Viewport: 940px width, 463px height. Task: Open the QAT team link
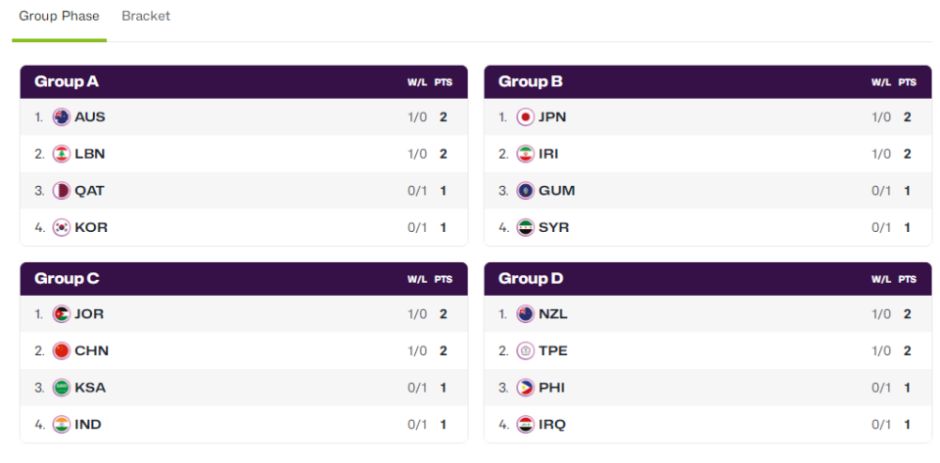click(x=89, y=191)
